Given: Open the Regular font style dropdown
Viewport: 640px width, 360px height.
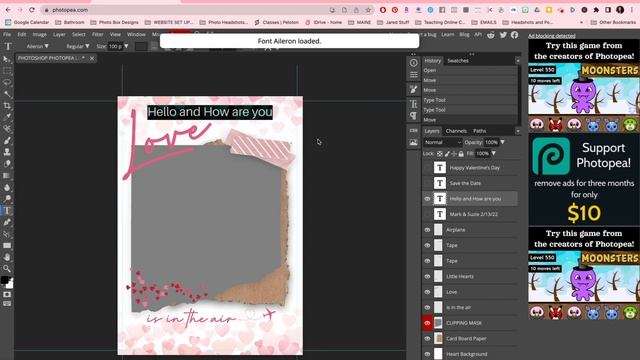Looking at the screenshot, I should coord(78,47).
